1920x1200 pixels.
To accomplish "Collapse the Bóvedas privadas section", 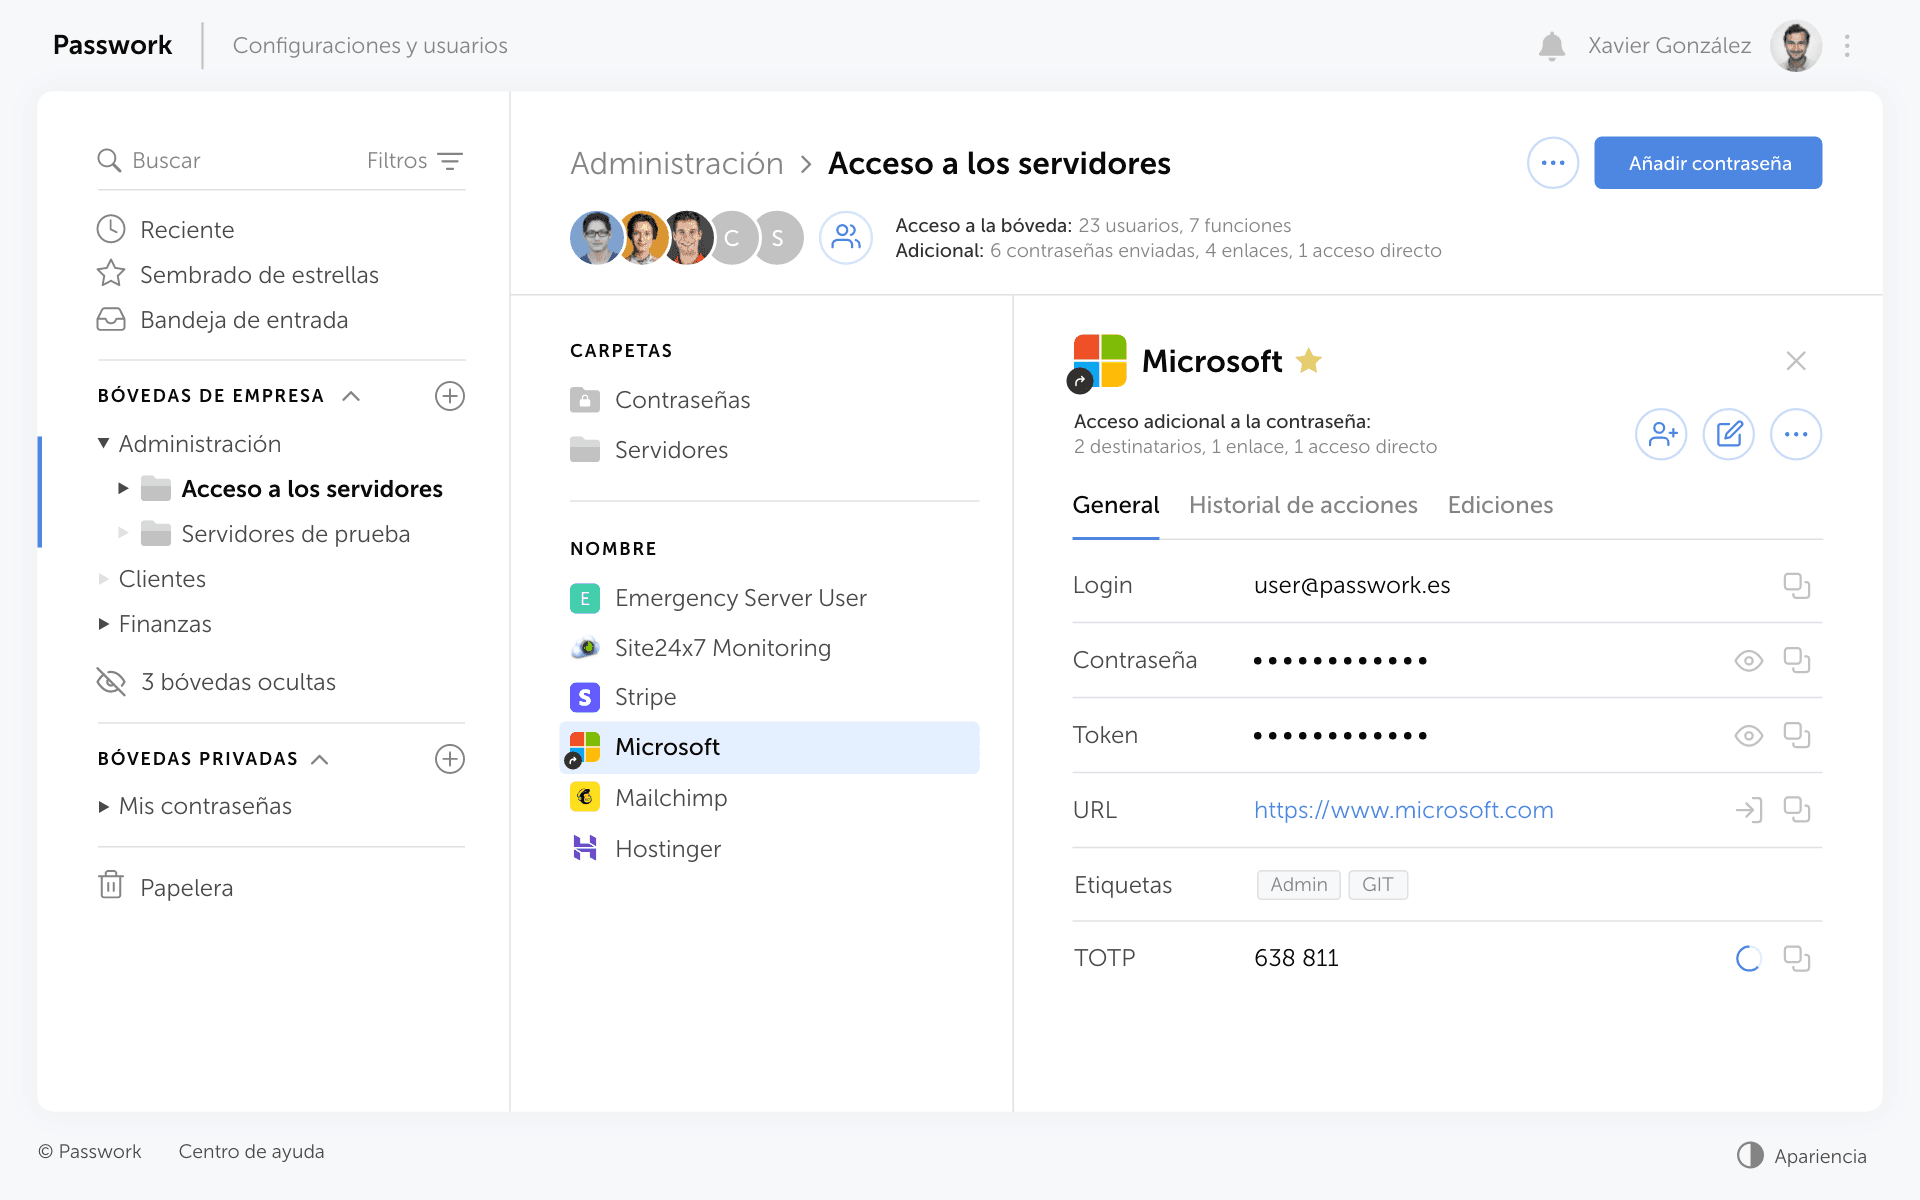I will pyautogui.click(x=320, y=759).
